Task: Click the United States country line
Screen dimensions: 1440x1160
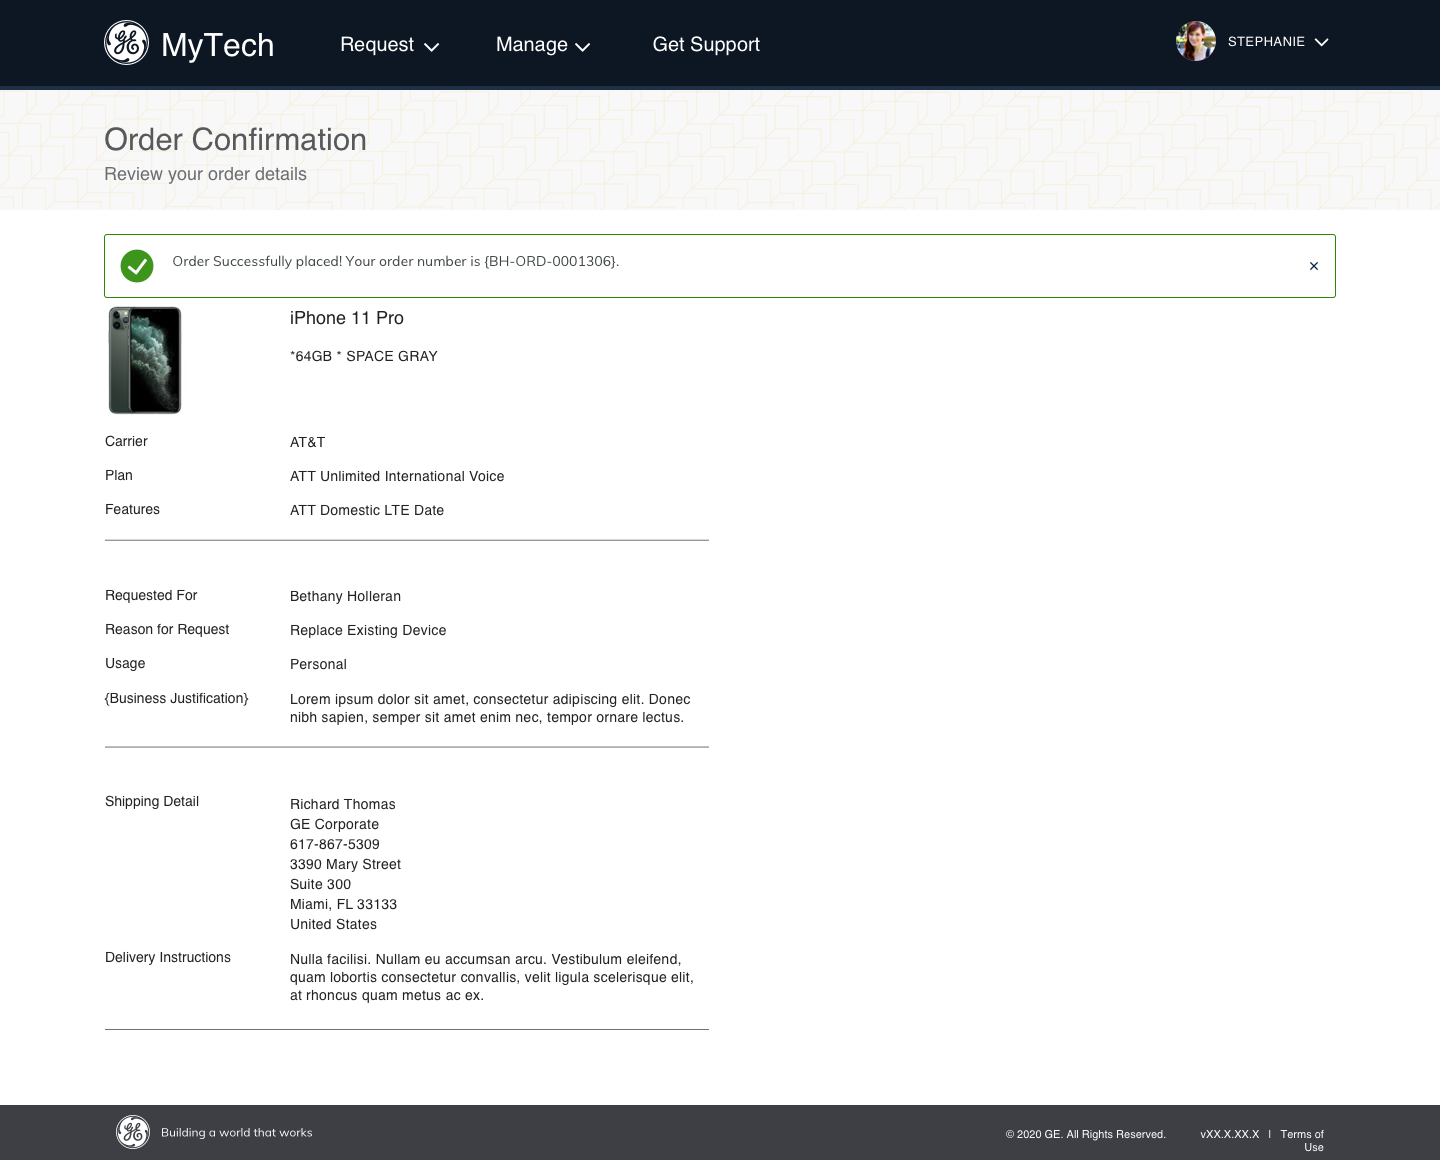Action: (x=333, y=924)
